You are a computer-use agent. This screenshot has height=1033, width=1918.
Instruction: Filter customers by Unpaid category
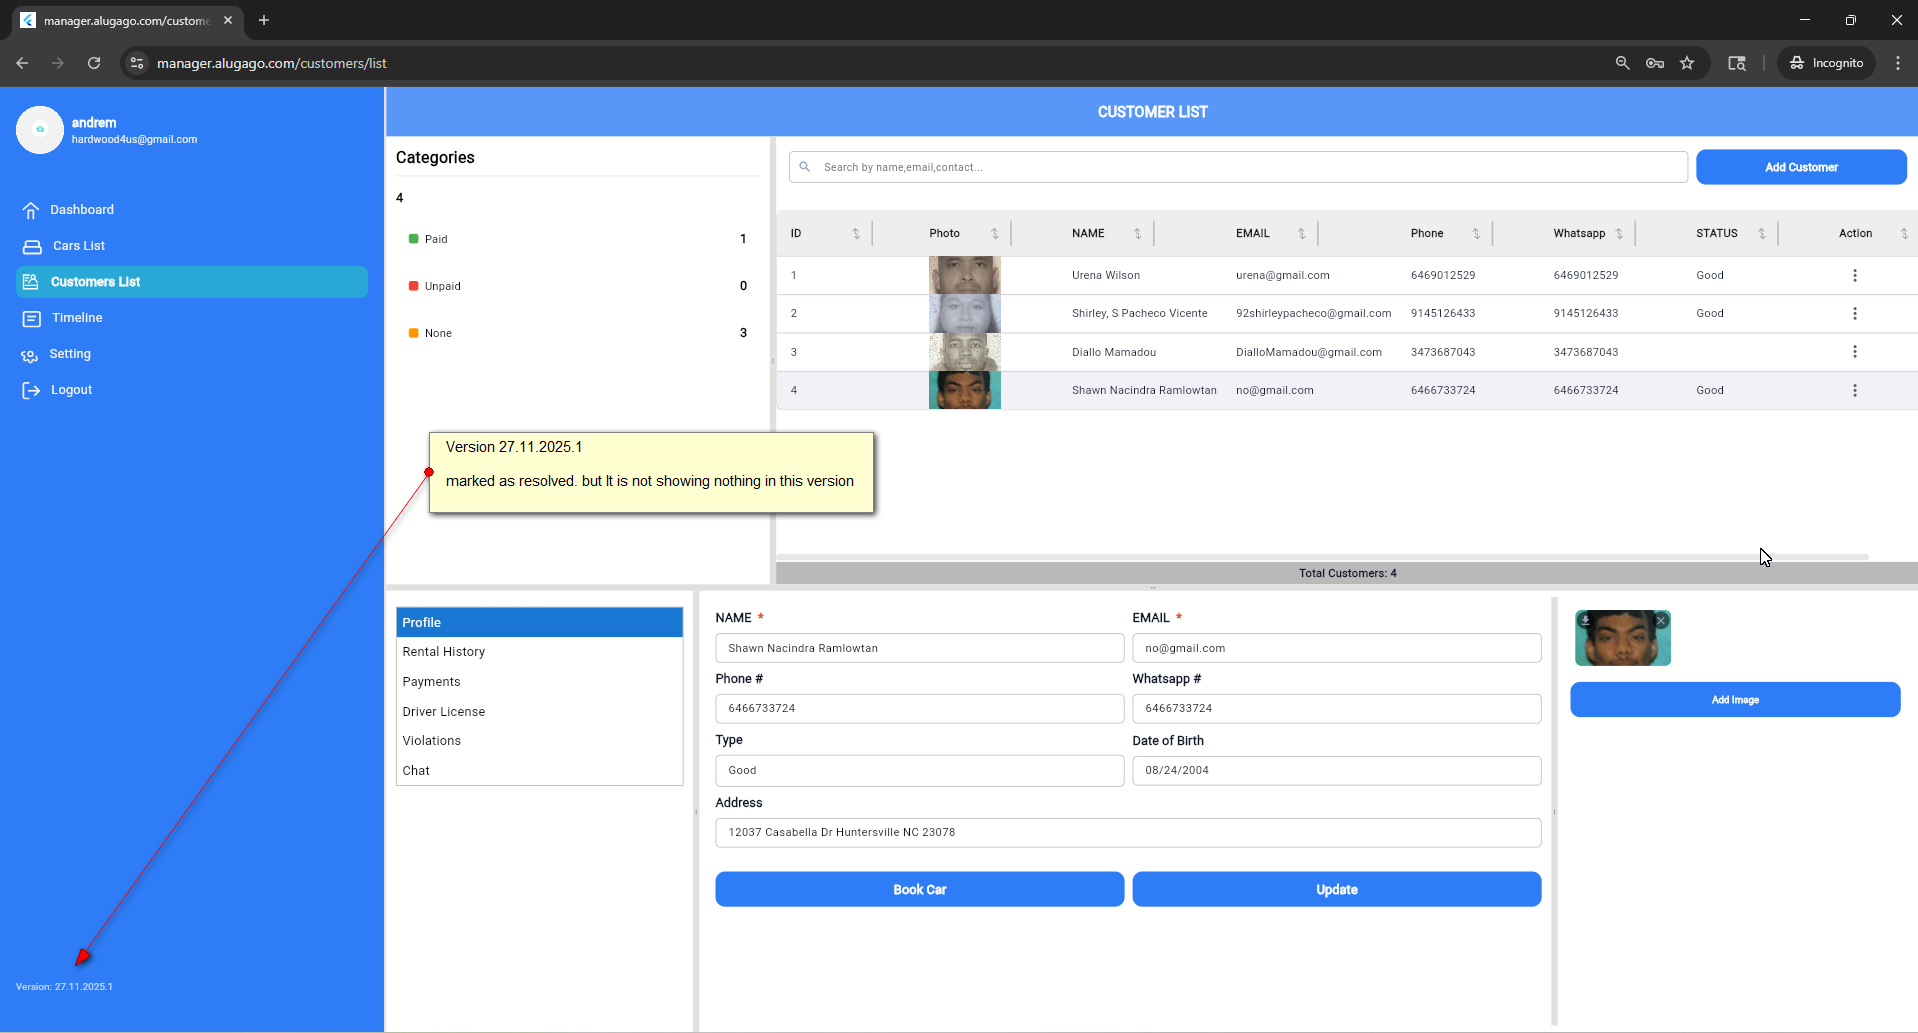pyautogui.click(x=442, y=286)
